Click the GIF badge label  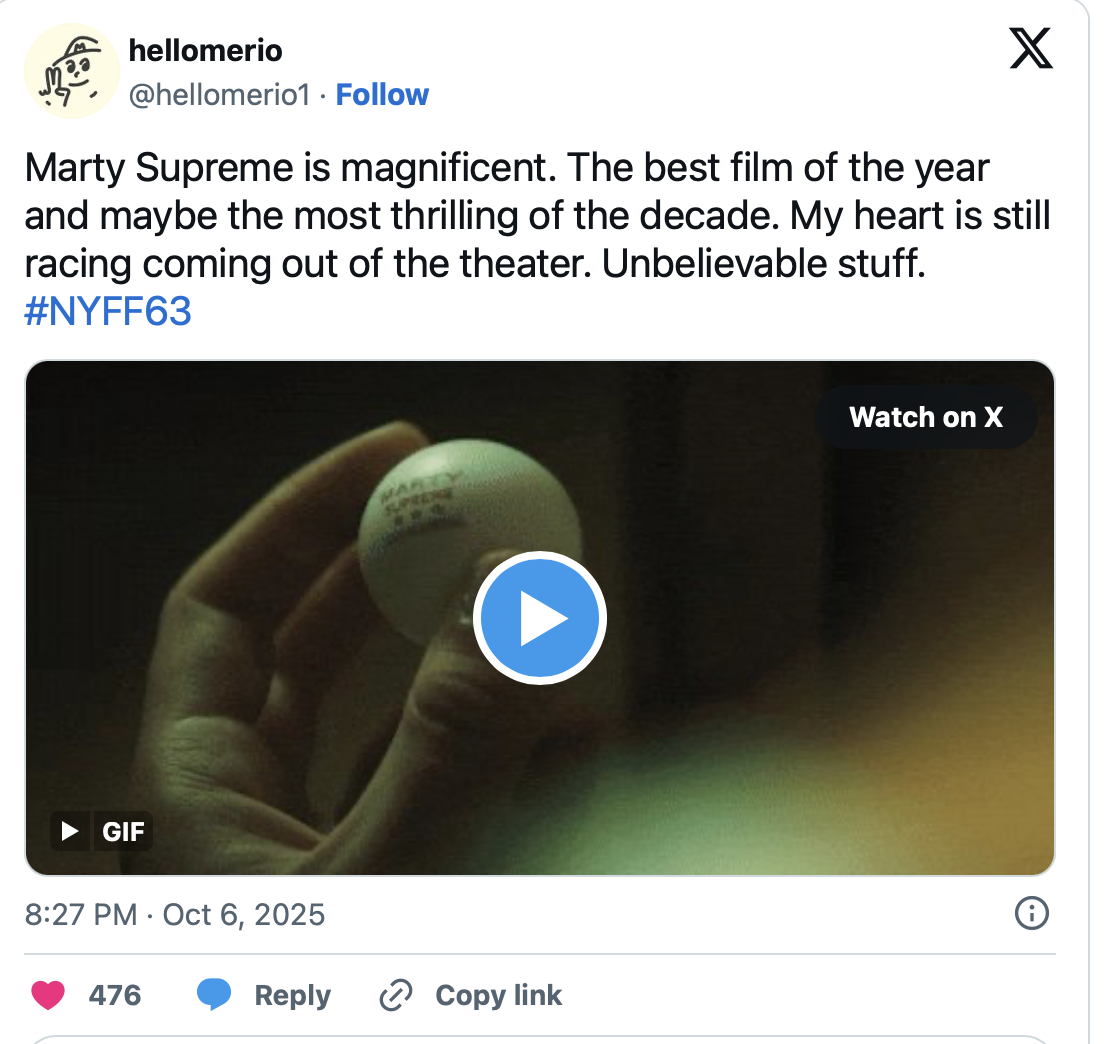[x=123, y=830]
